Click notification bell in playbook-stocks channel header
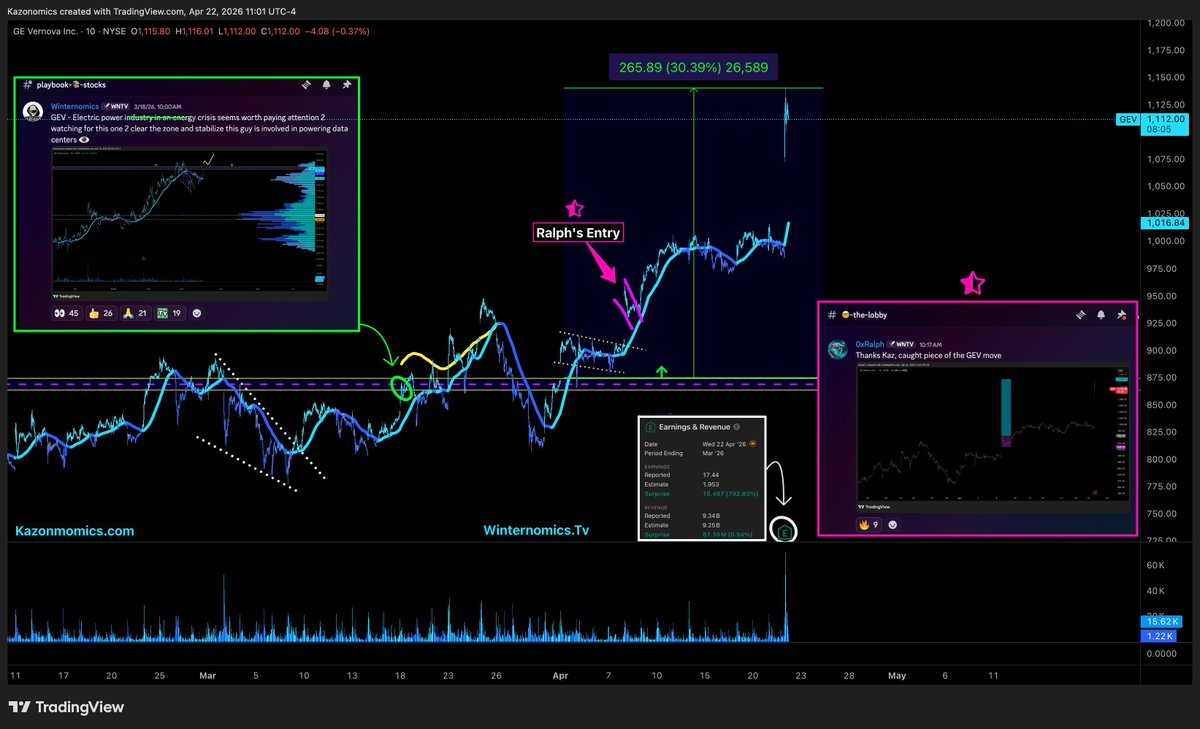The image size is (1200, 729). pyautogui.click(x=325, y=85)
